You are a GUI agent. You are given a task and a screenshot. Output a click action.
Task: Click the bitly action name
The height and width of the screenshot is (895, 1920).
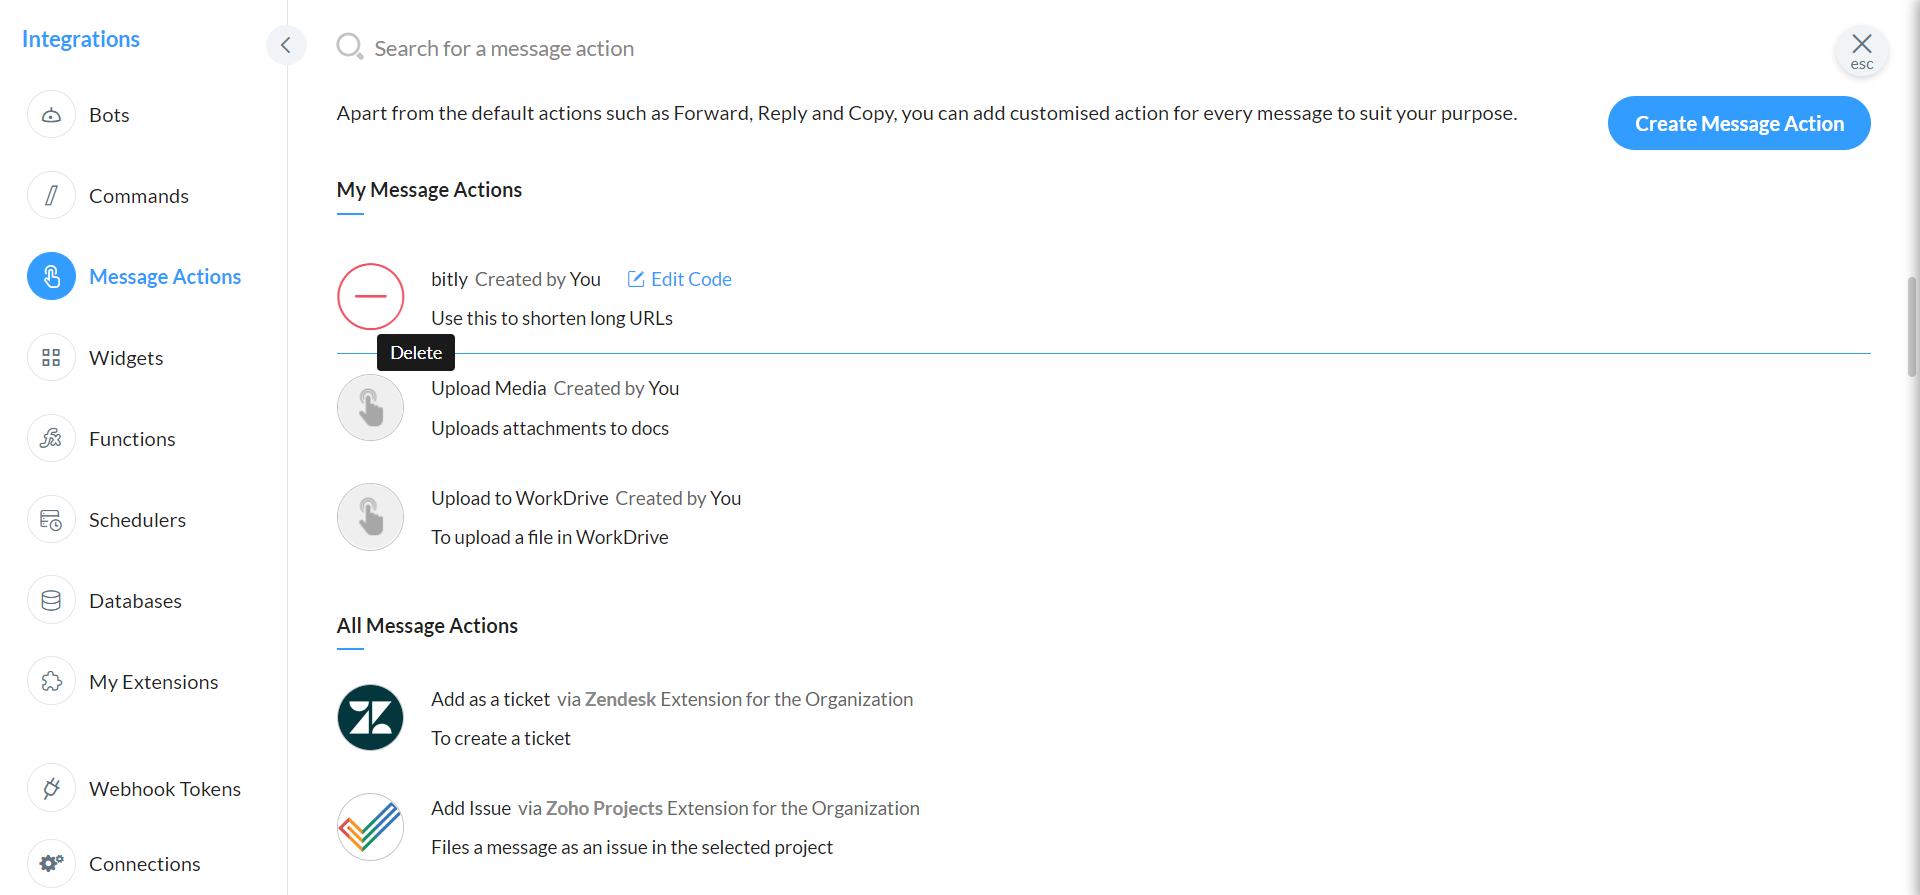pos(449,279)
